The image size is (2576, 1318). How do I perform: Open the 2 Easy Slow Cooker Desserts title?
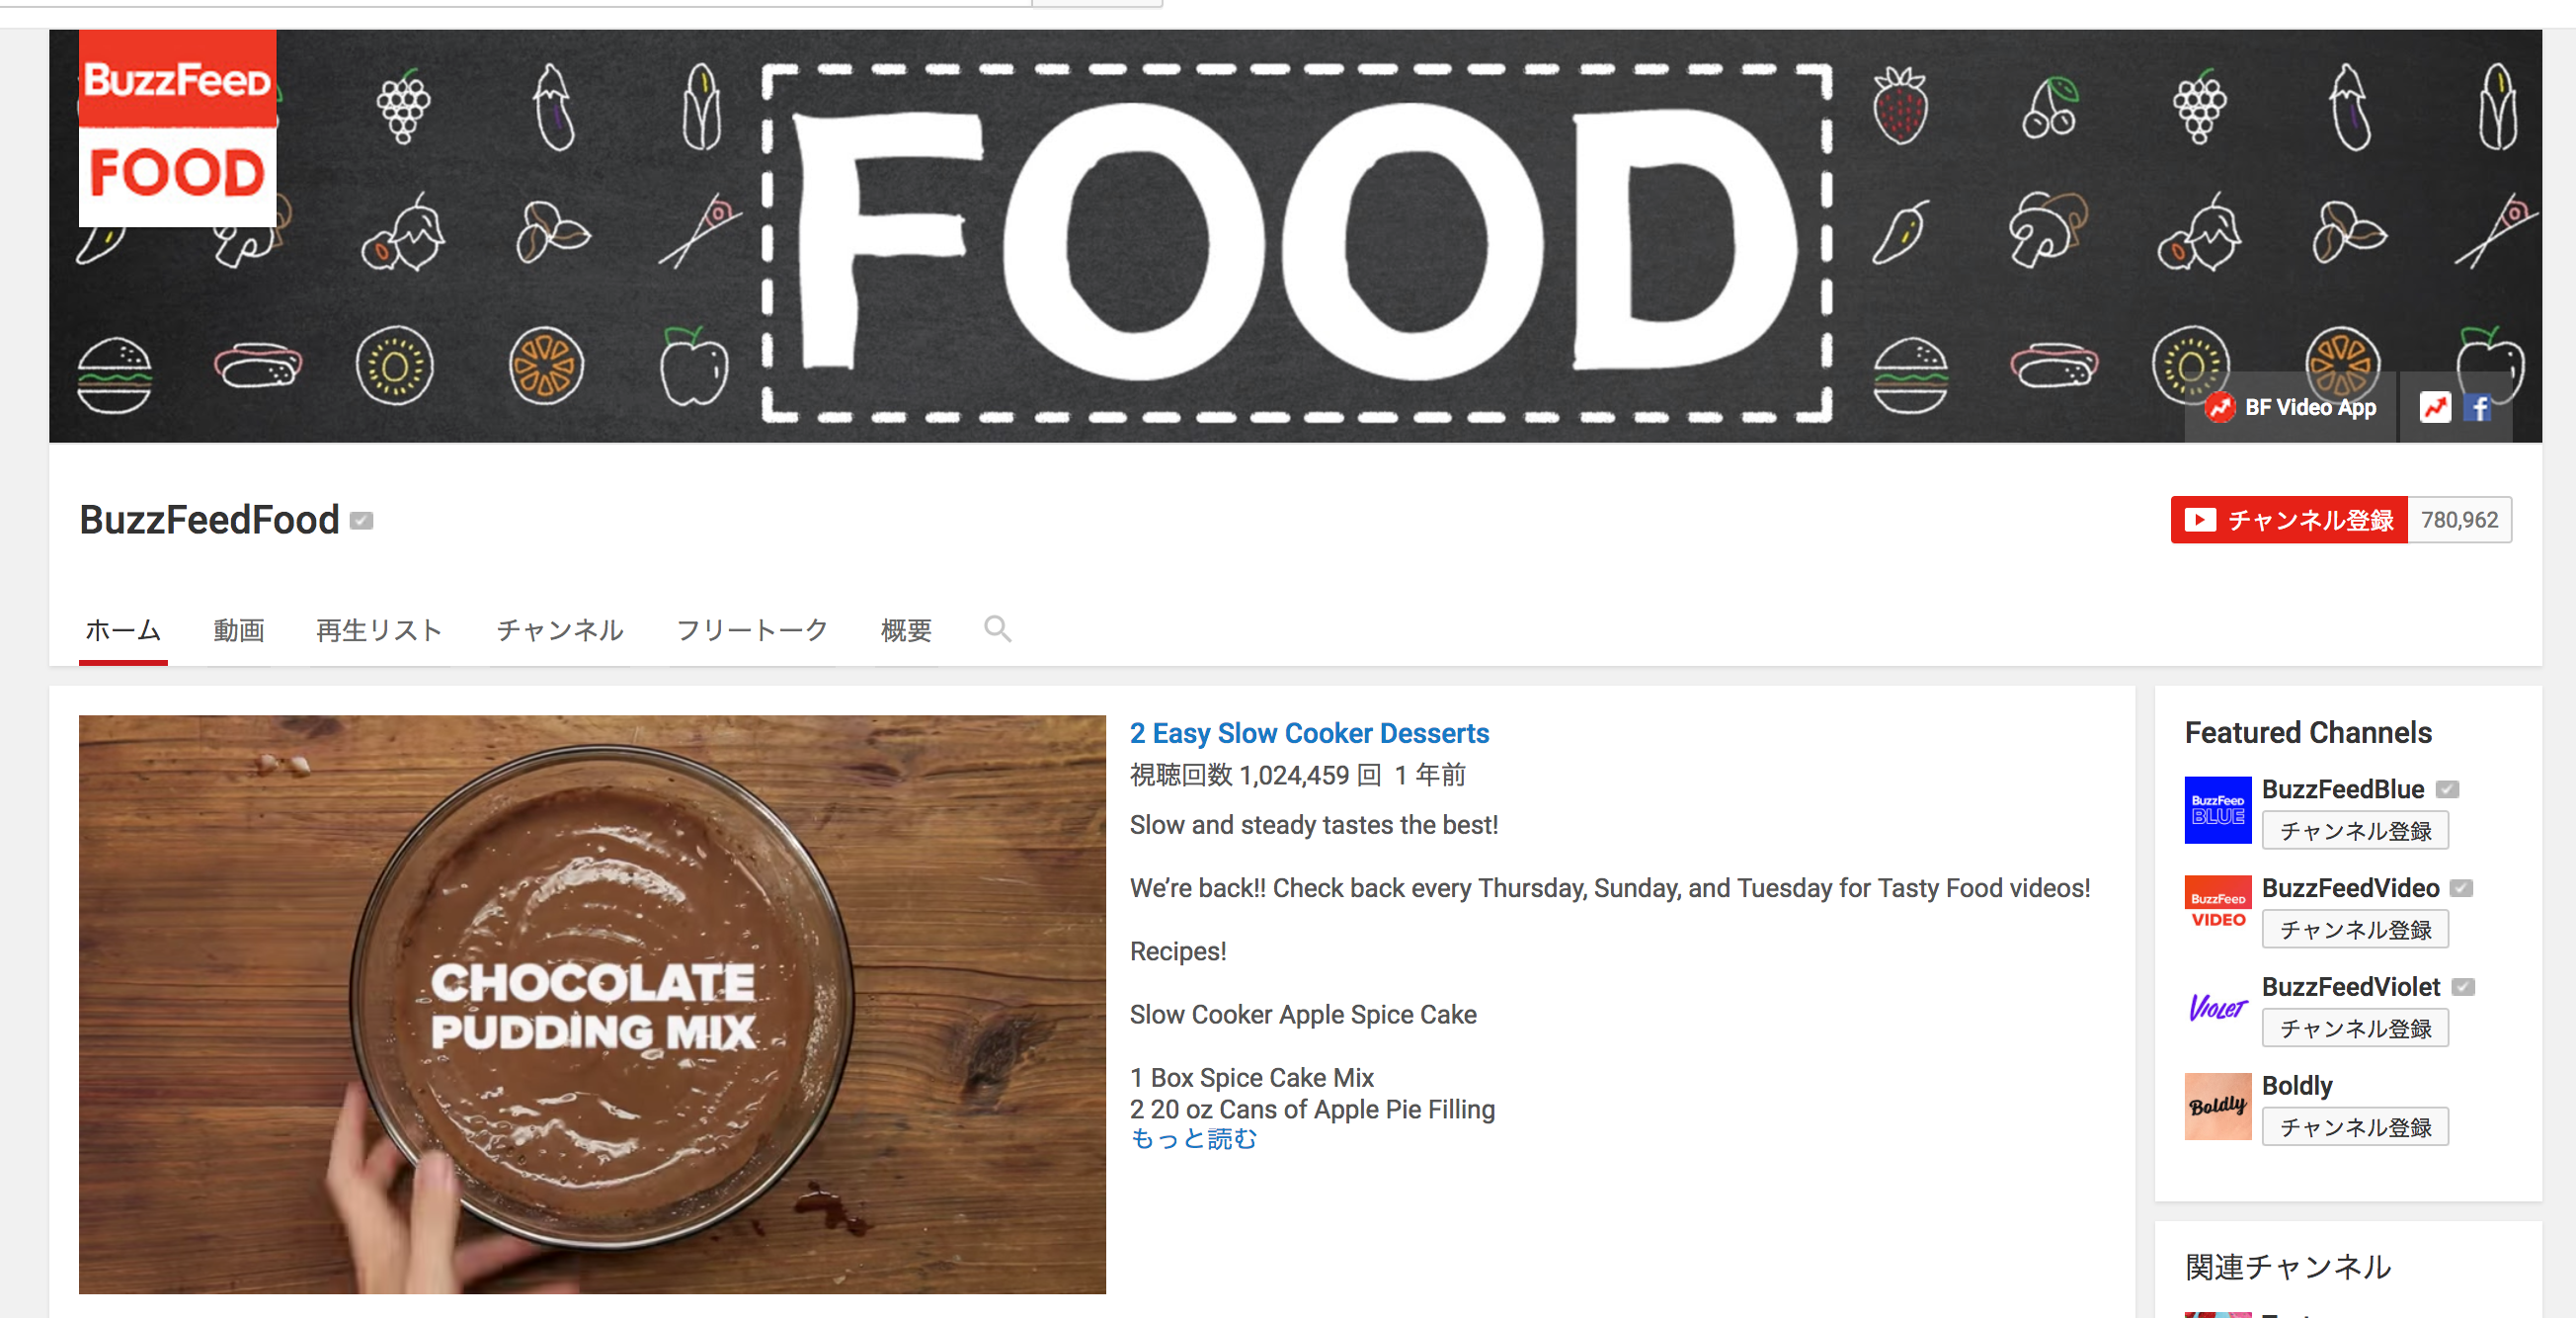pos(1309,734)
